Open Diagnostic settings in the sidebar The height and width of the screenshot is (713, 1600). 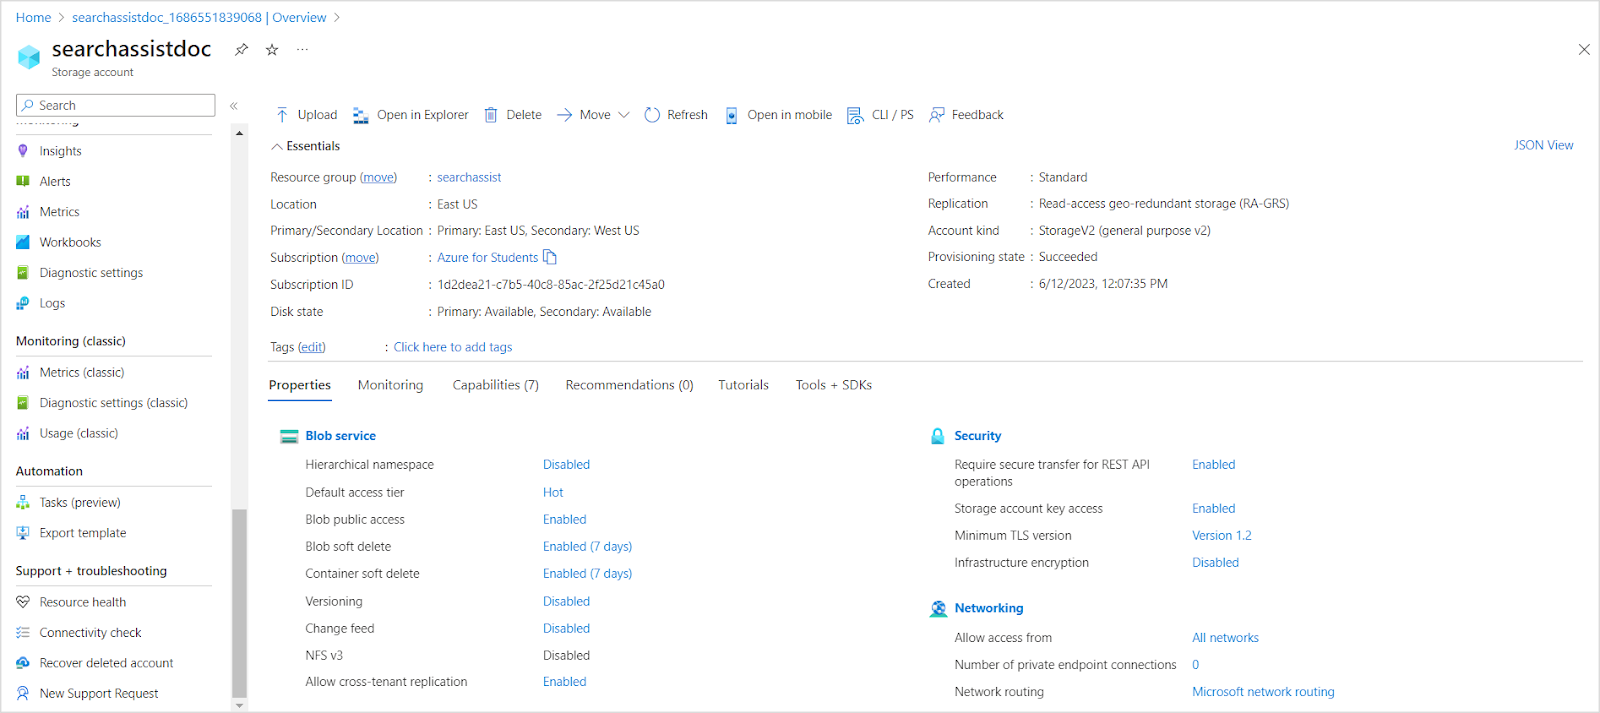click(x=91, y=273)
